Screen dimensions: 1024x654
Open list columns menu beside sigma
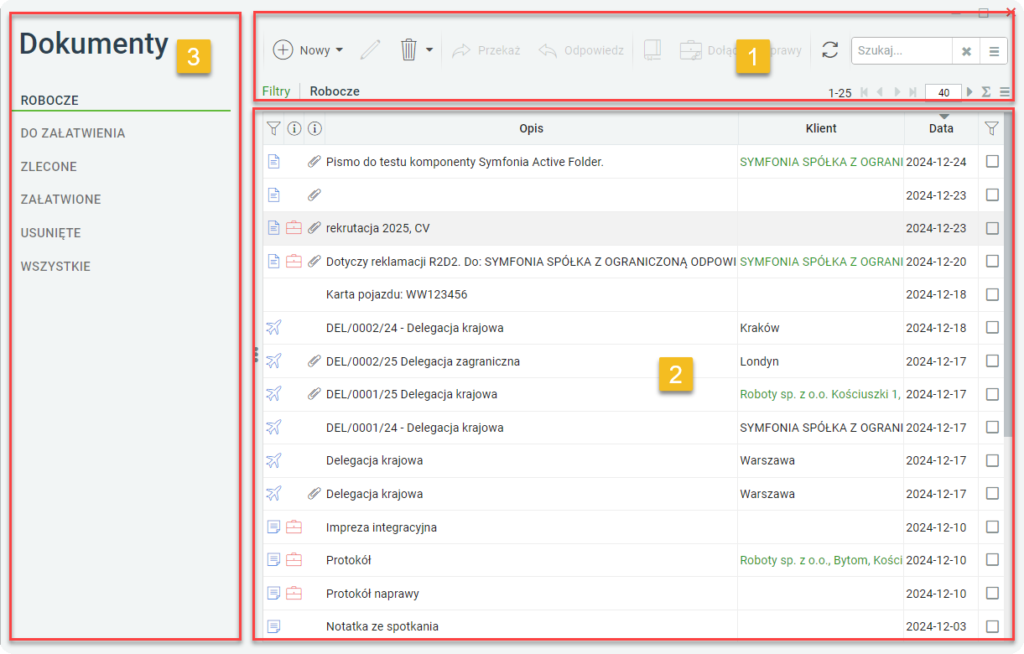1005,92
